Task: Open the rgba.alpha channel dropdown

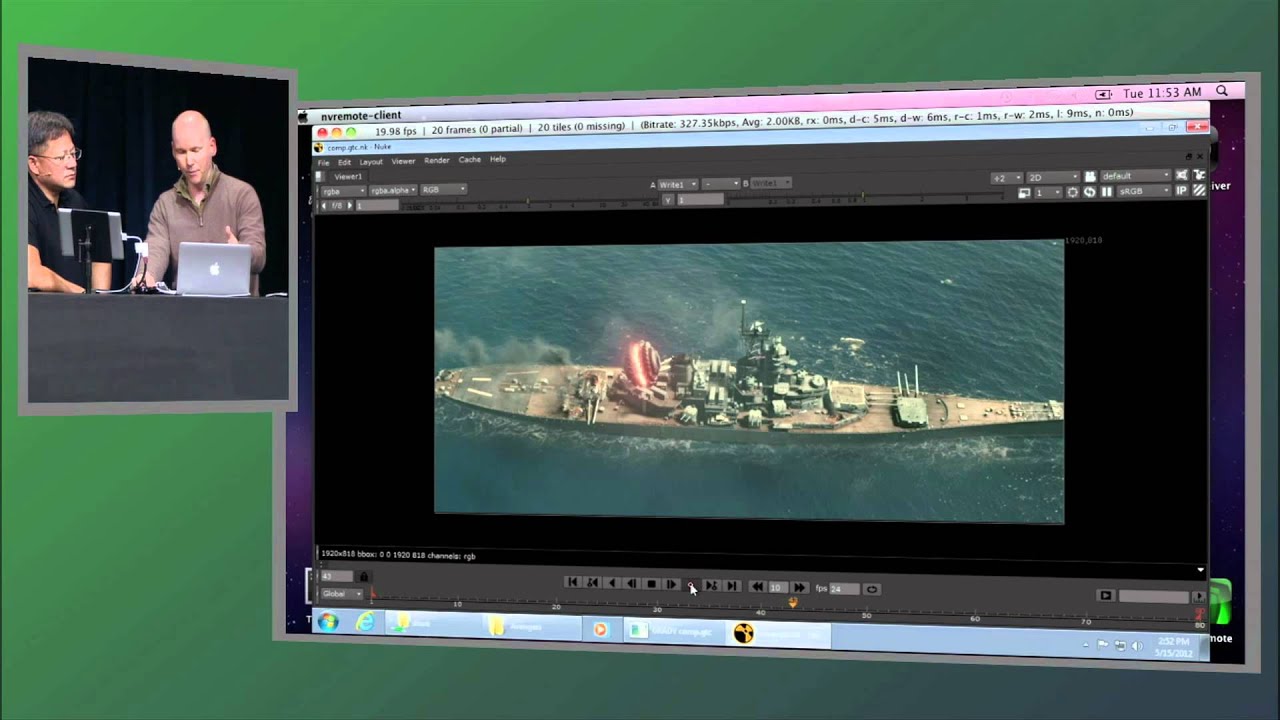Action: (x=393, y=190)
